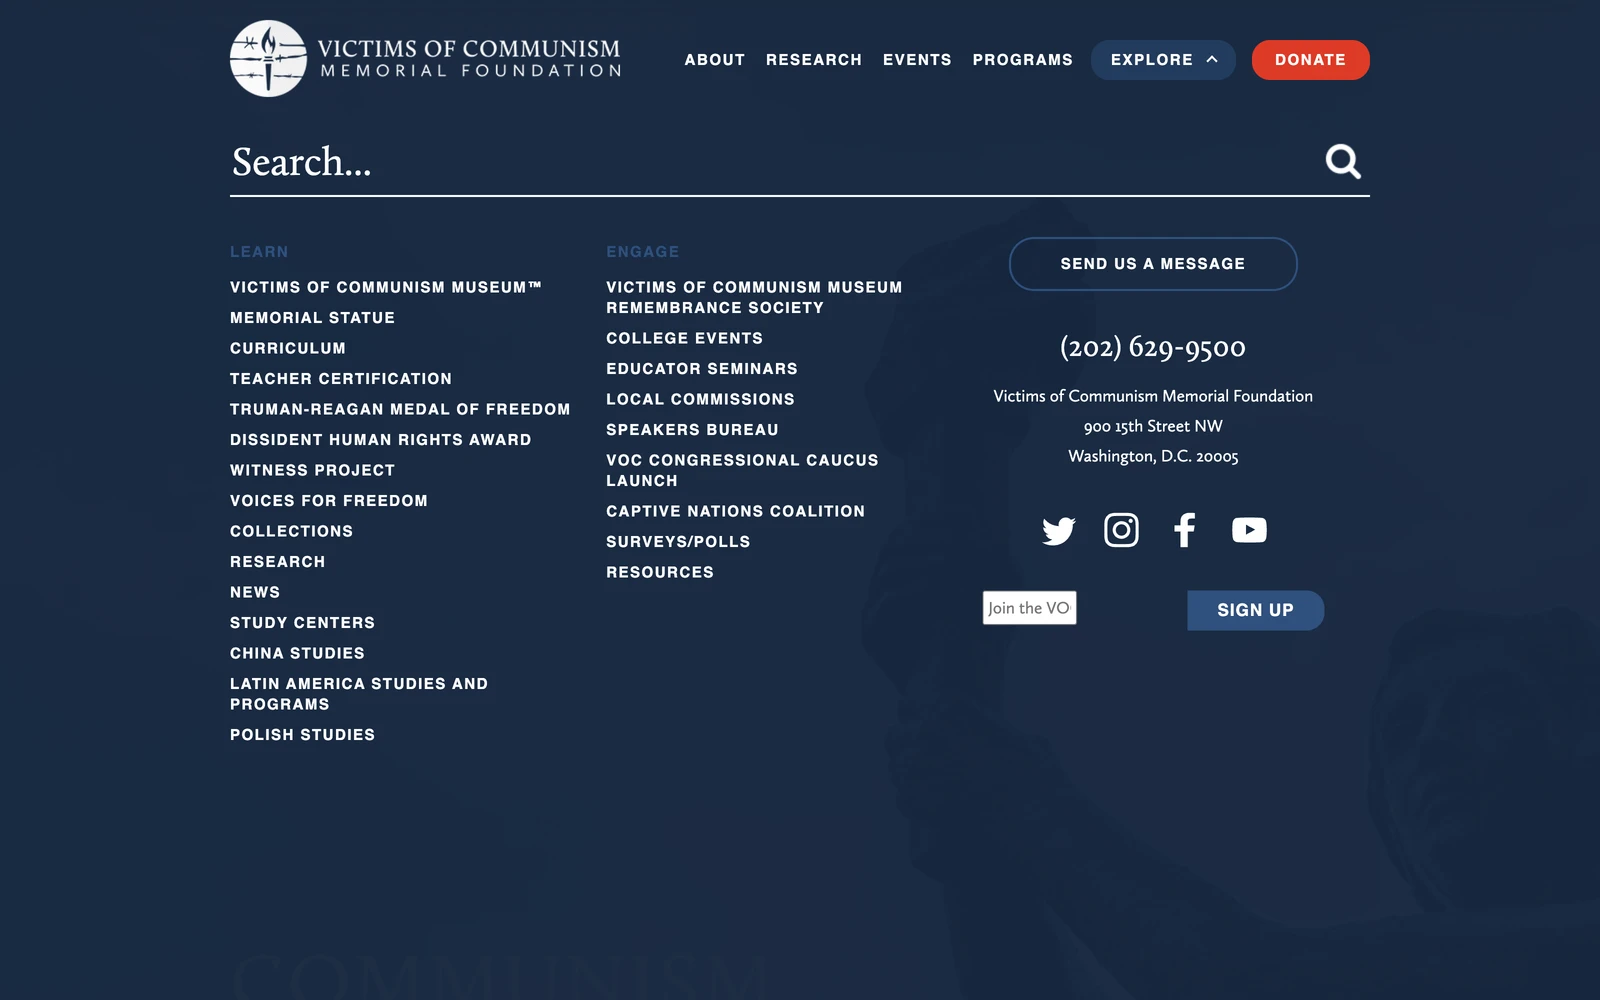The width and height of the screenshot is (1600, 1000).
Task: Collapse the Explore dropdown menu
Action: click(1163, 60)
